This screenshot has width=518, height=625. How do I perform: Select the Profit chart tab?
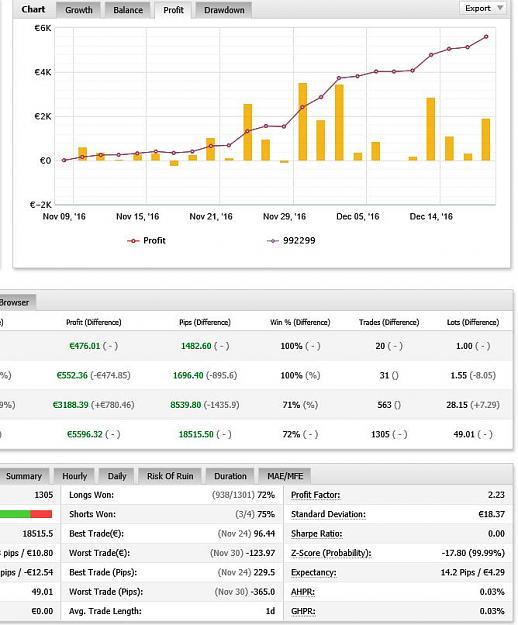point(173,10)
